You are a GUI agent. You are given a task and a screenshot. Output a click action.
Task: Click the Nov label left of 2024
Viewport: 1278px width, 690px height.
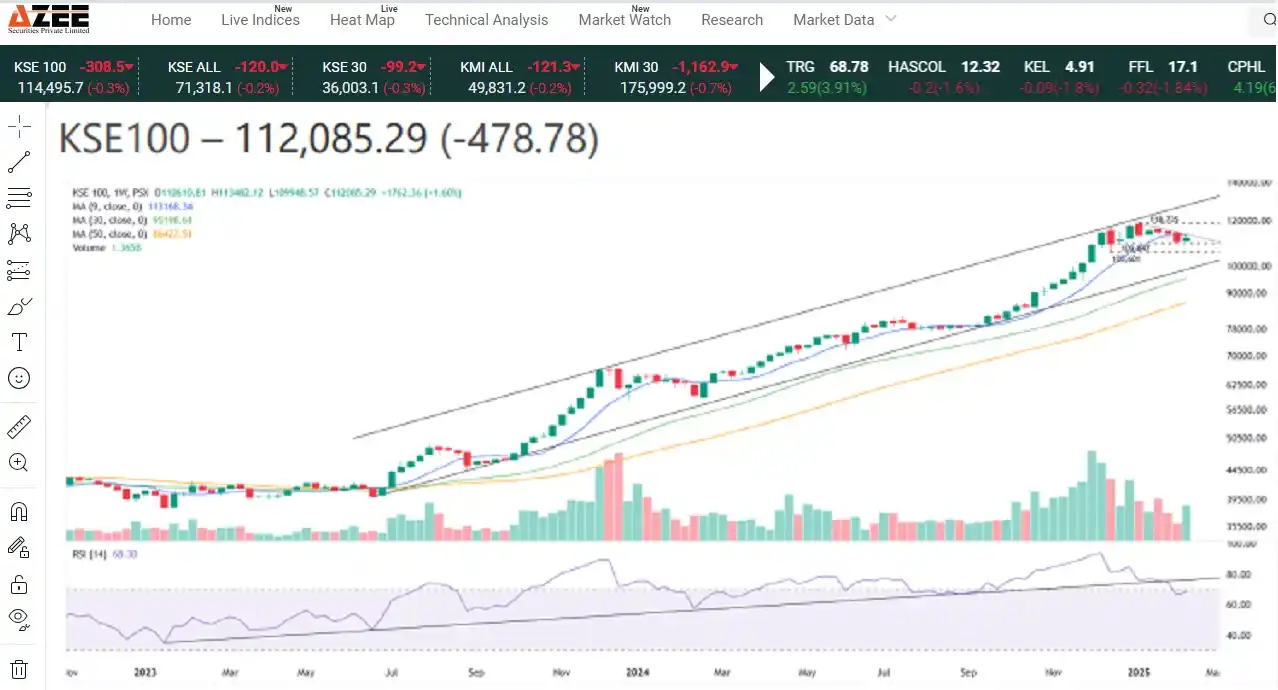pos(560,674)
